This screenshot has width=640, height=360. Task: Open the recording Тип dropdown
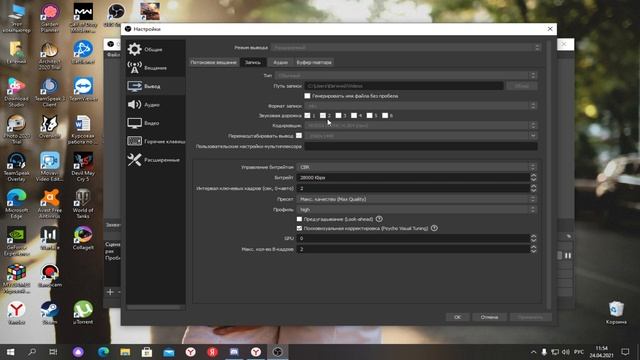[406, 76]
